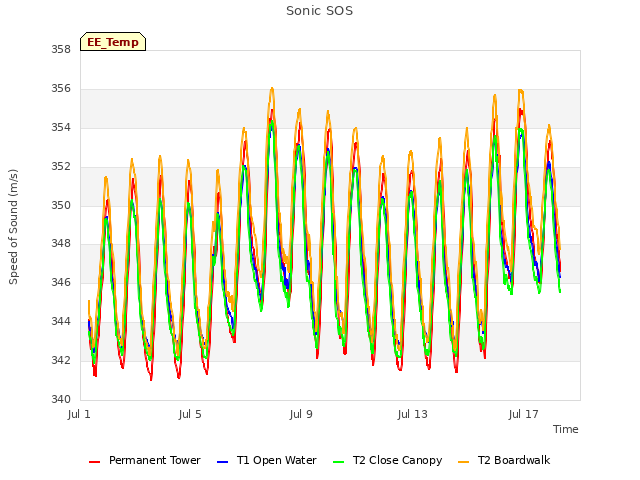Click the 346 y-axis tick label
Viewport: 640px width, 480px height.
[61, 282]
